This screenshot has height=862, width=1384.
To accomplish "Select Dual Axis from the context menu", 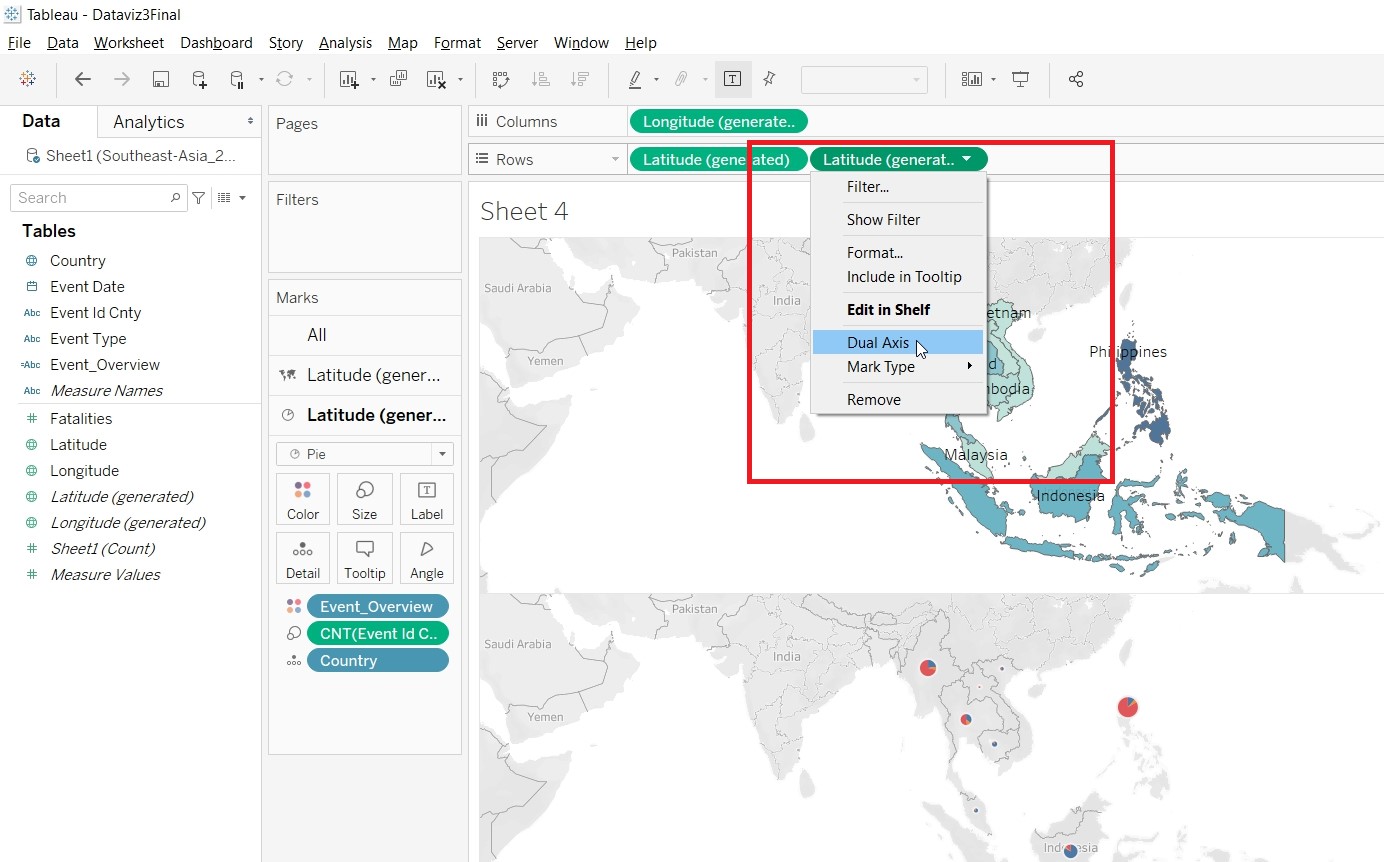I will (878, 343).
